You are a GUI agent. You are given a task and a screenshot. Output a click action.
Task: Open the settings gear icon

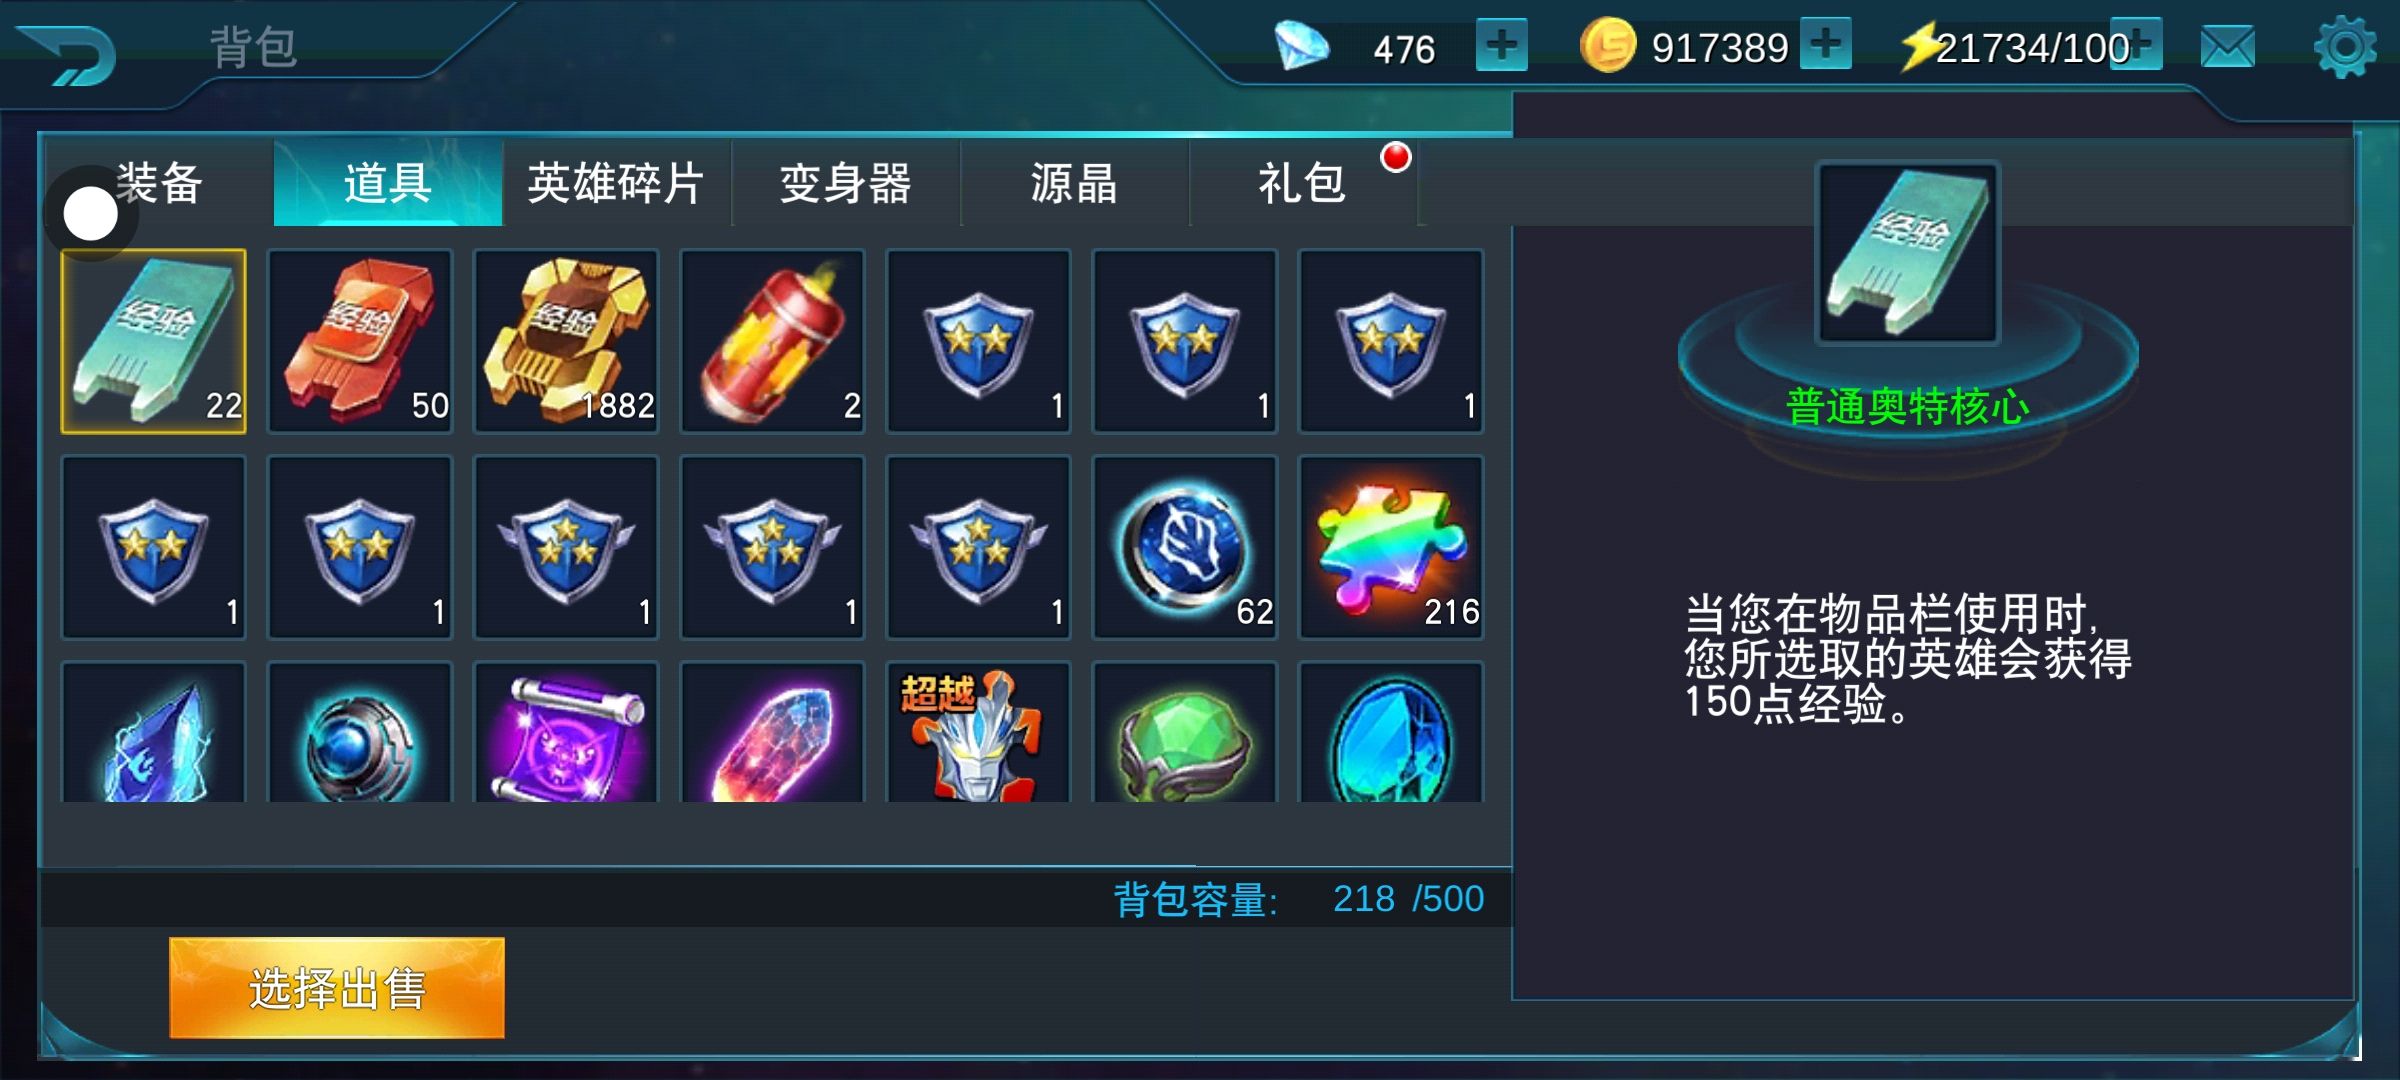(2345, 47)
